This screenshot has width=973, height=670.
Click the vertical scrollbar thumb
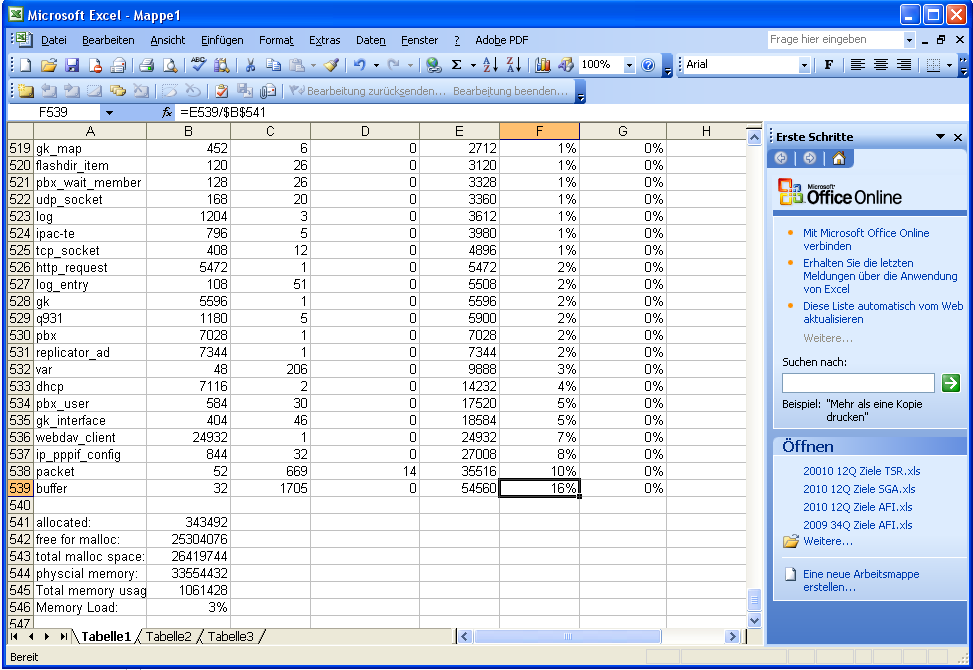(754, 599)
